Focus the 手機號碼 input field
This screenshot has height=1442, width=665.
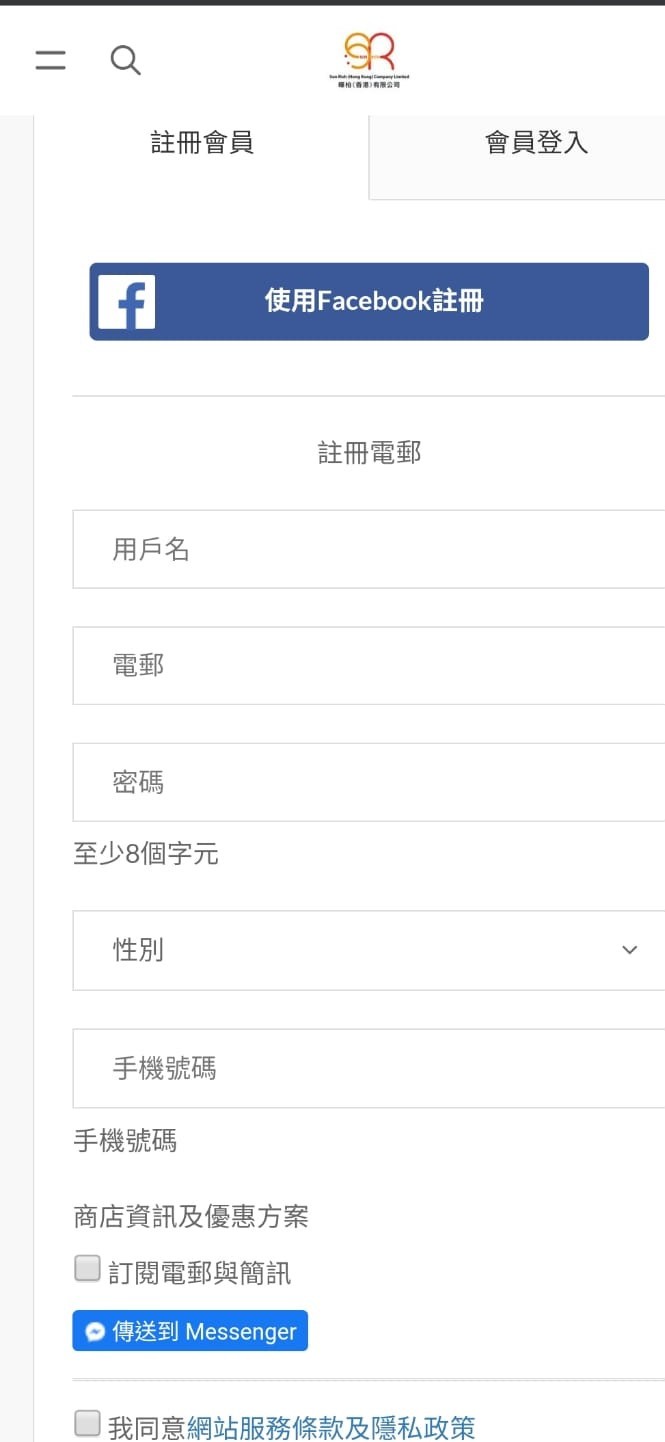click(x=369, y=1068)
